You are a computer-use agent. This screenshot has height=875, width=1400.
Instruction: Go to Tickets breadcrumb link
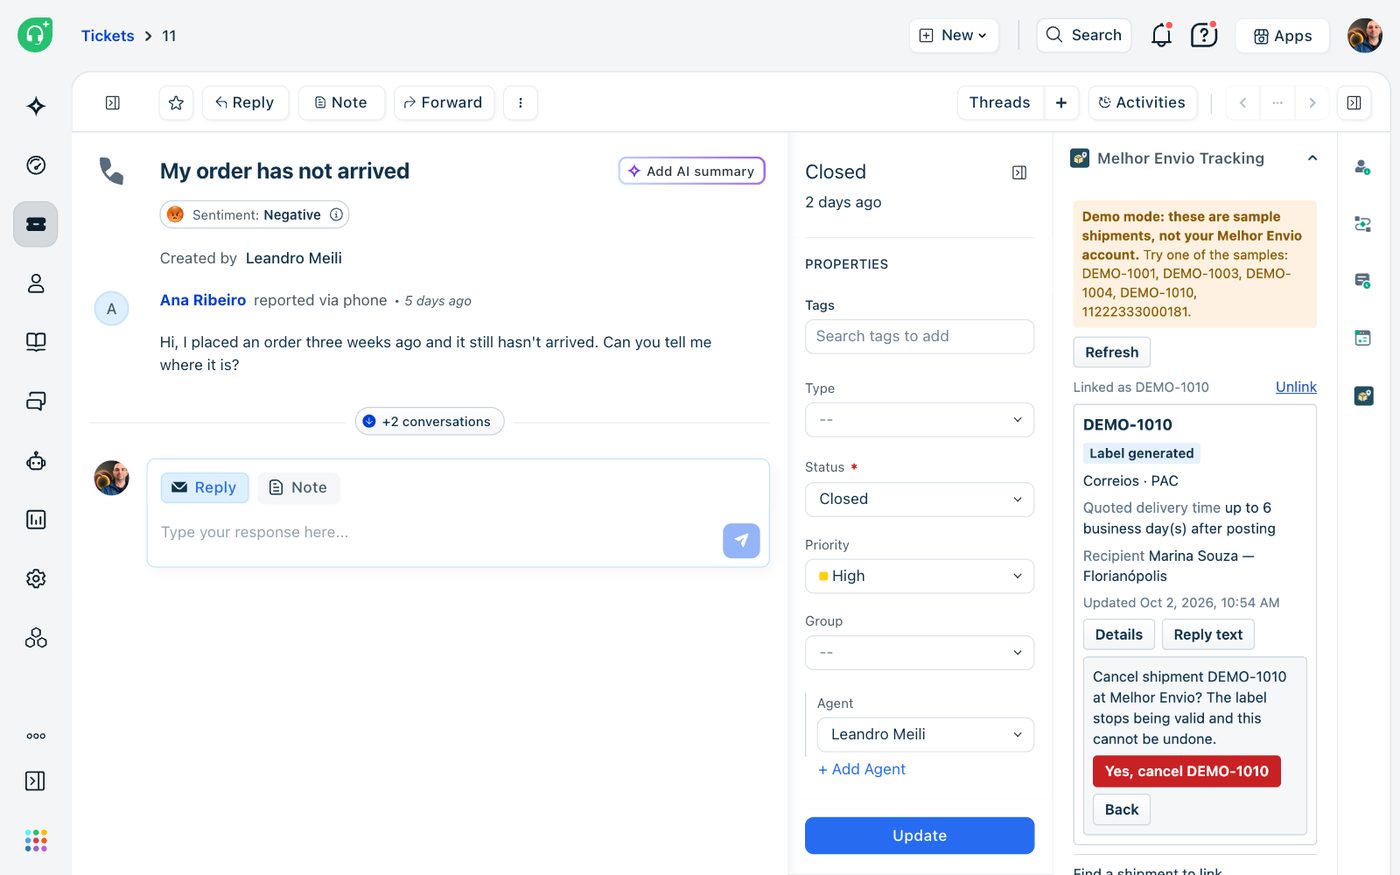pos(107,36)
